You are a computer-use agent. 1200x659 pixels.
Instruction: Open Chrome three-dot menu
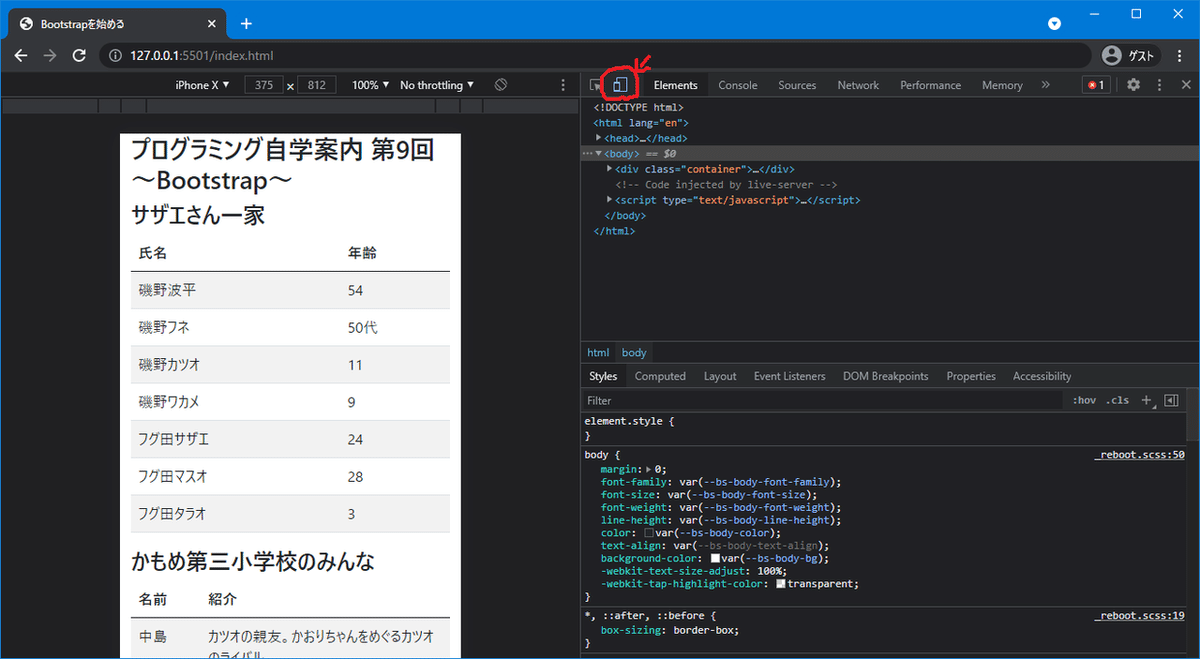pos(1180,56)
